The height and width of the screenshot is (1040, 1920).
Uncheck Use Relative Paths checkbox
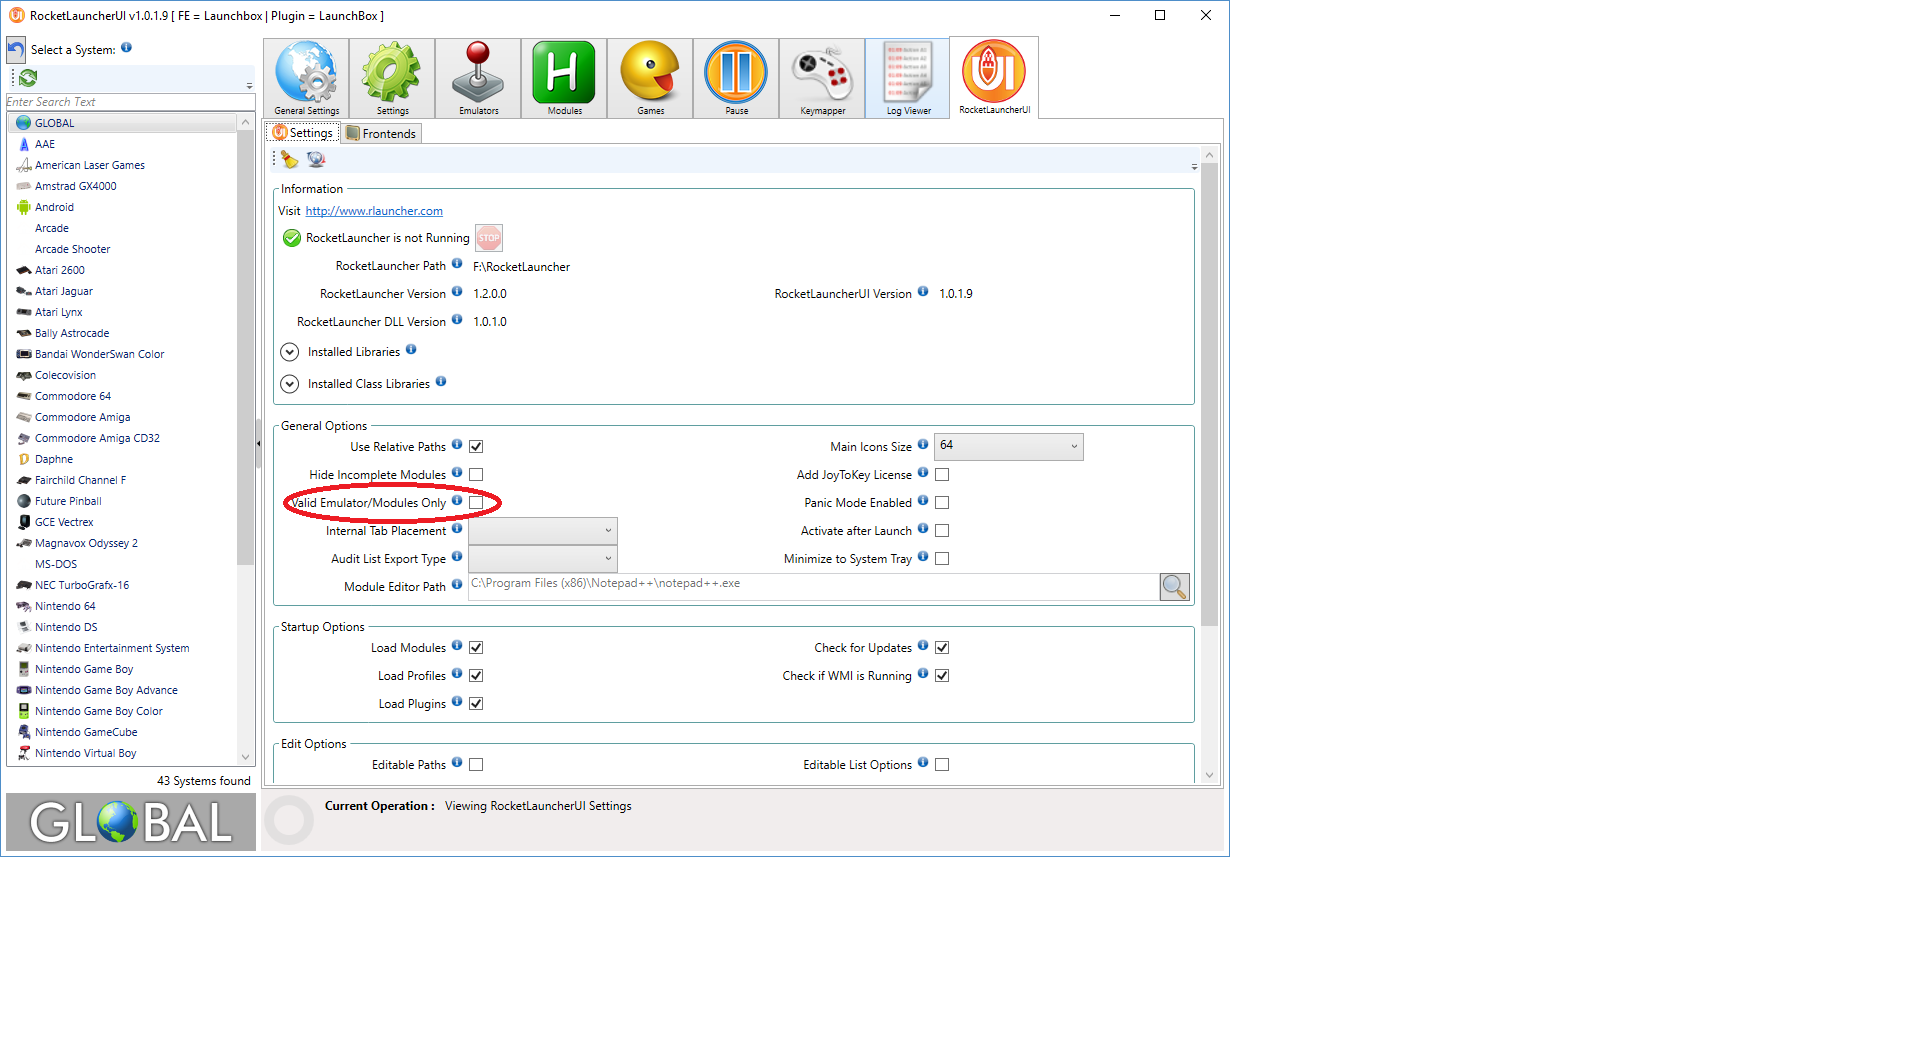pos(476,447)
